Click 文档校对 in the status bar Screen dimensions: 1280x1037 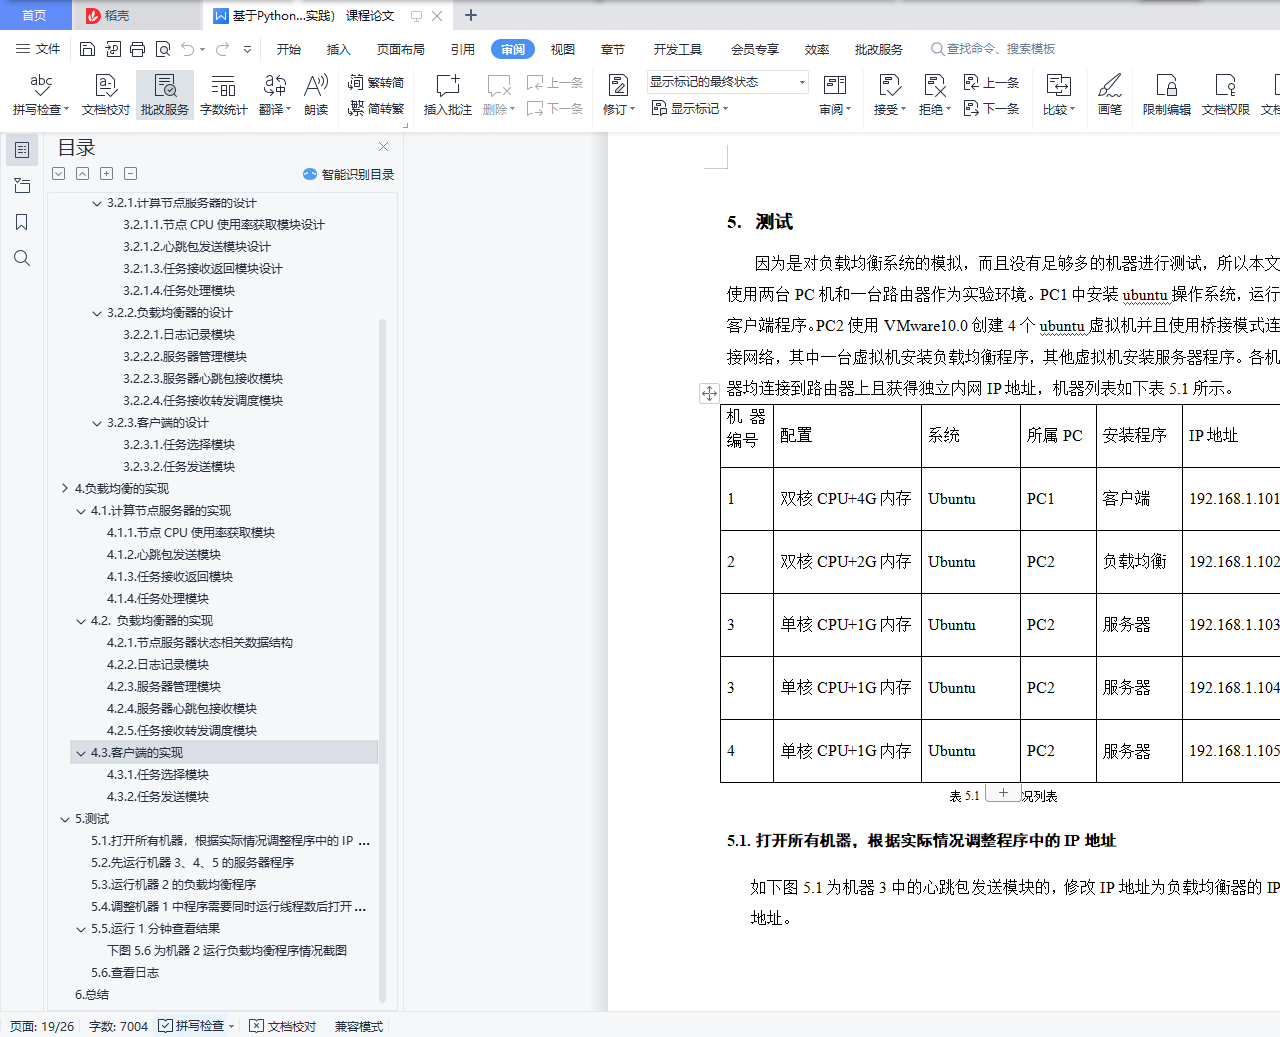pyautogui.click(x=282, y=1026)
